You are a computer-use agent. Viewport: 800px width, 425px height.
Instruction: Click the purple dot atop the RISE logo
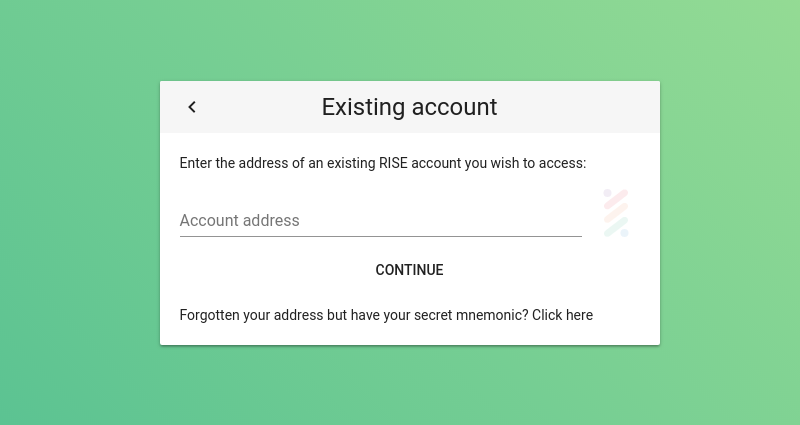(607, 193)
